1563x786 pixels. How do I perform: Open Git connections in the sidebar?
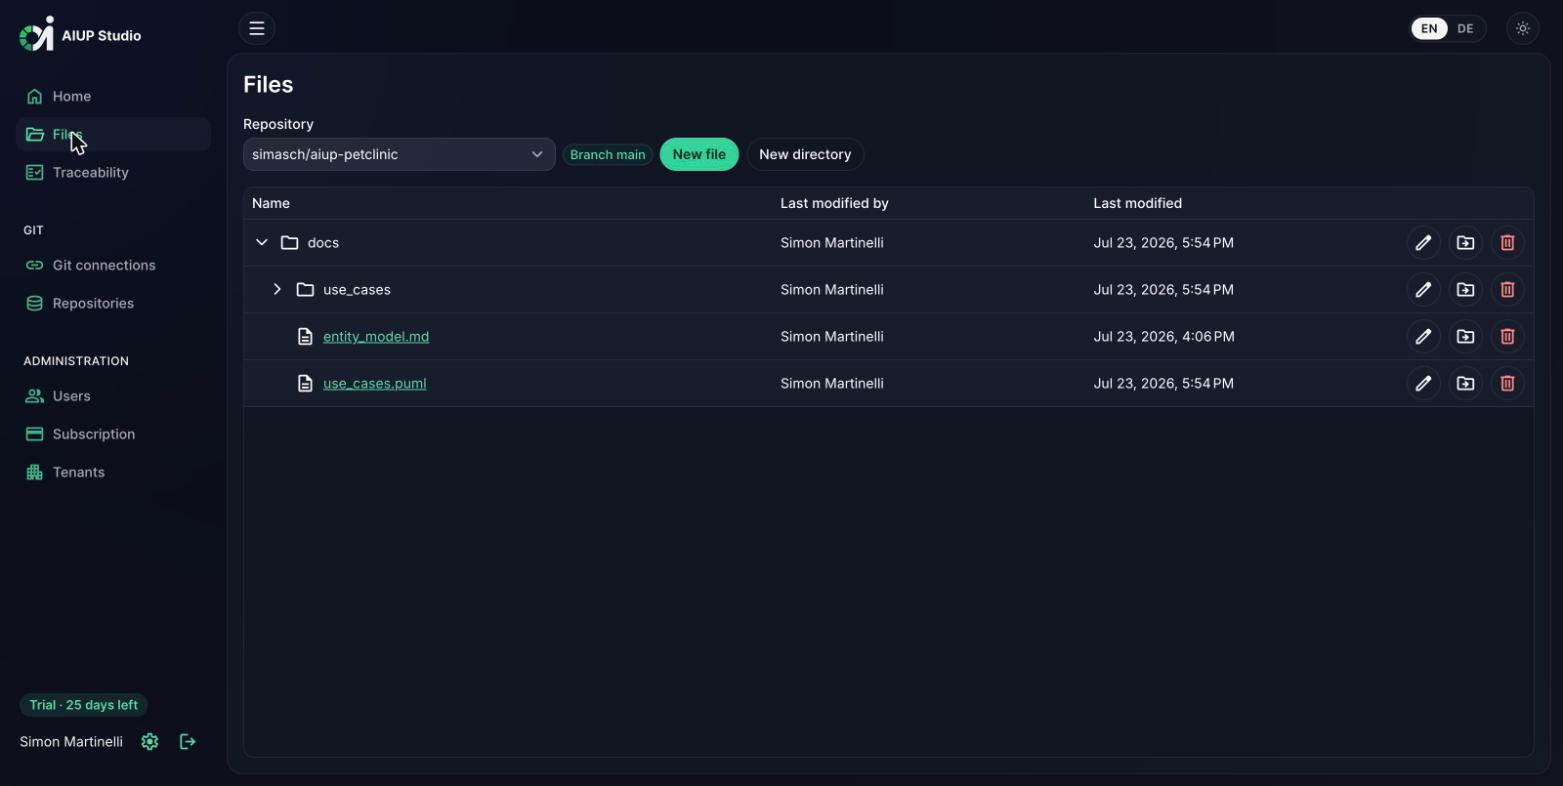pyautogui.click(x=113, y=266)
